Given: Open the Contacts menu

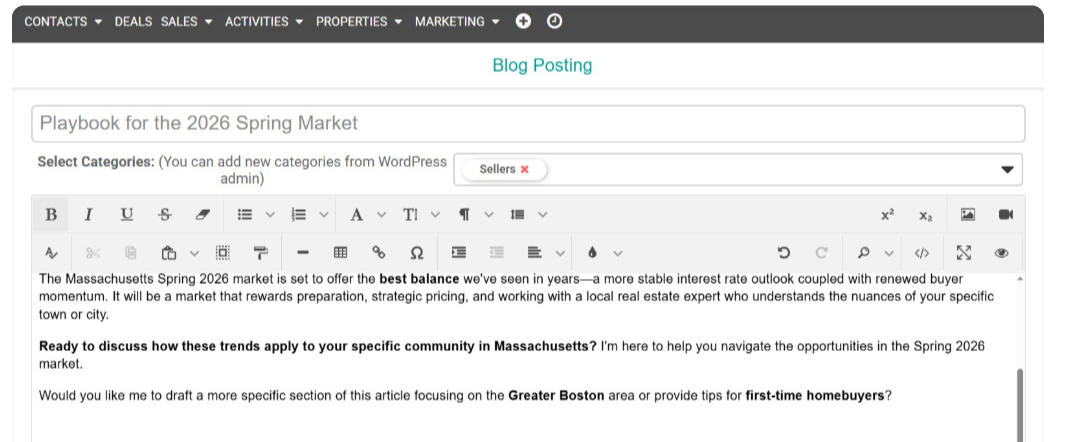Looking at the screenshot, I should [63, 21].
